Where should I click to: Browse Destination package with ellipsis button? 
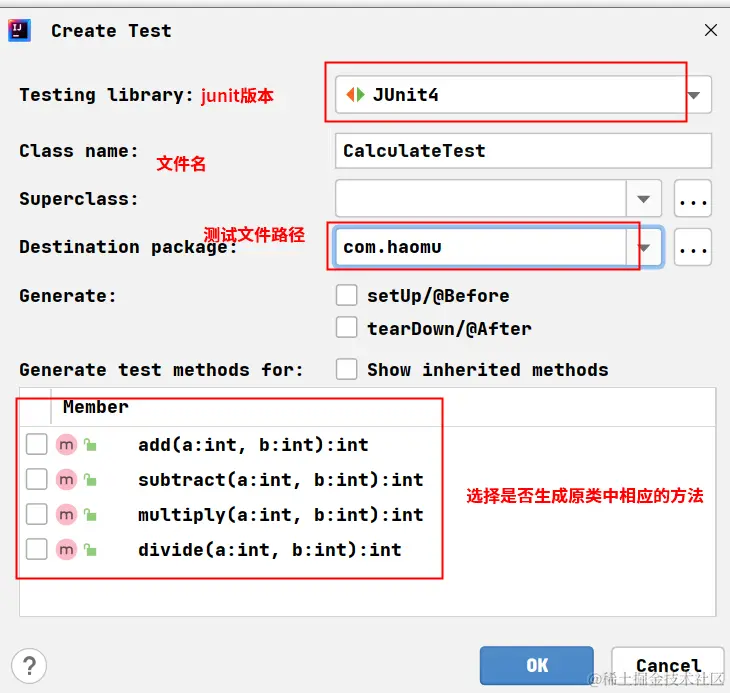coord(693,248)
